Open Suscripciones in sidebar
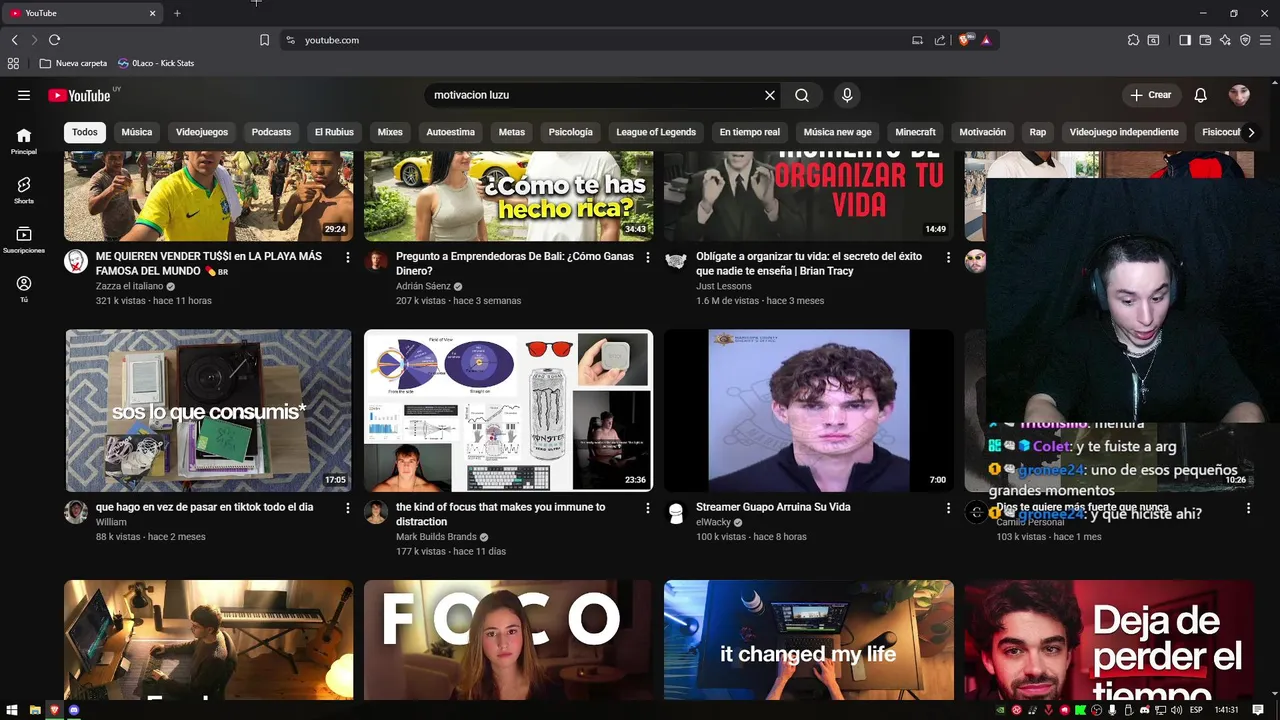 click(24, 239)
